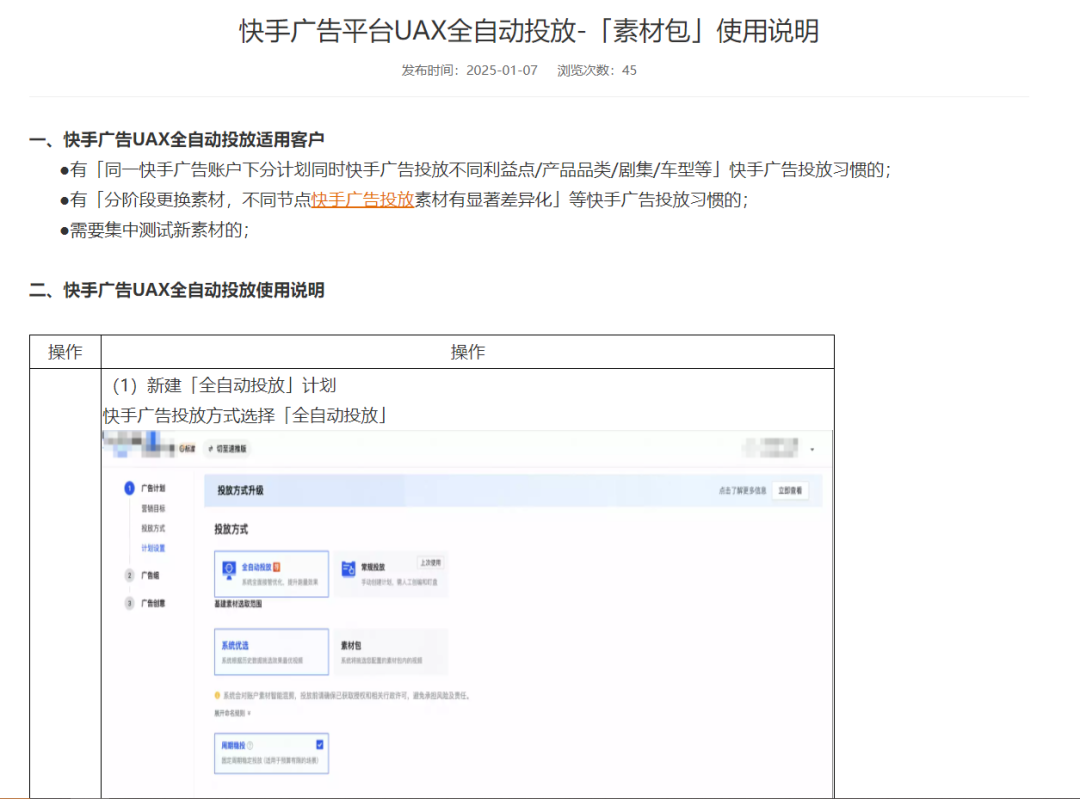Screen dimensions: 1080x799
Task: Open the 广告计划 step label
Action: tap(153, 488)
